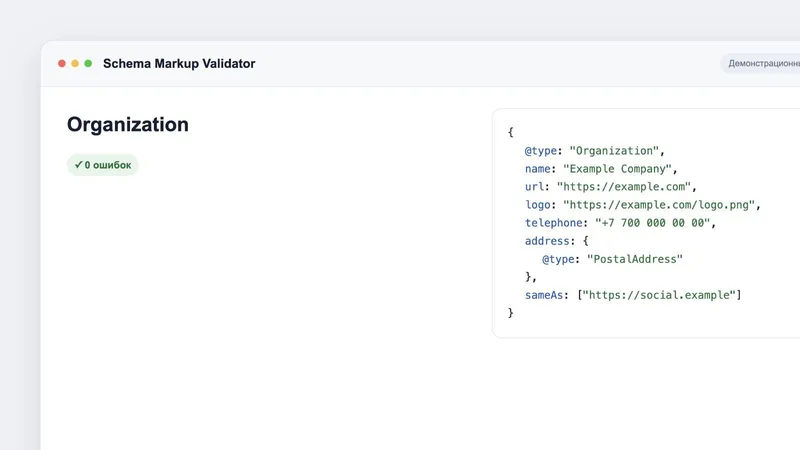This screenshot has height=450, width=800.
Task: Click the sameAs "https://social.example" line
Action: [x=633, y=295]
